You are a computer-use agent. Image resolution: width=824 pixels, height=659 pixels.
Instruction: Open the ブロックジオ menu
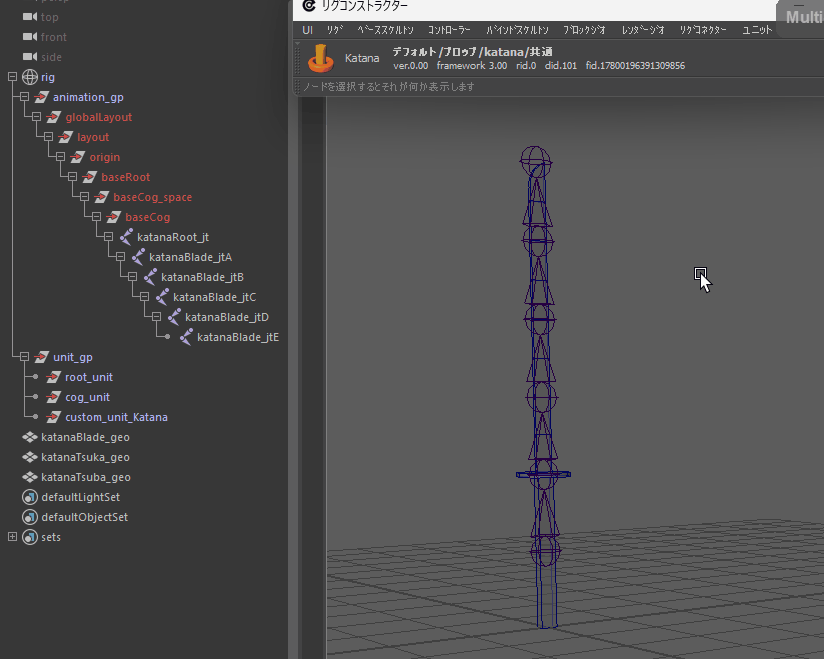click(584, 30)
